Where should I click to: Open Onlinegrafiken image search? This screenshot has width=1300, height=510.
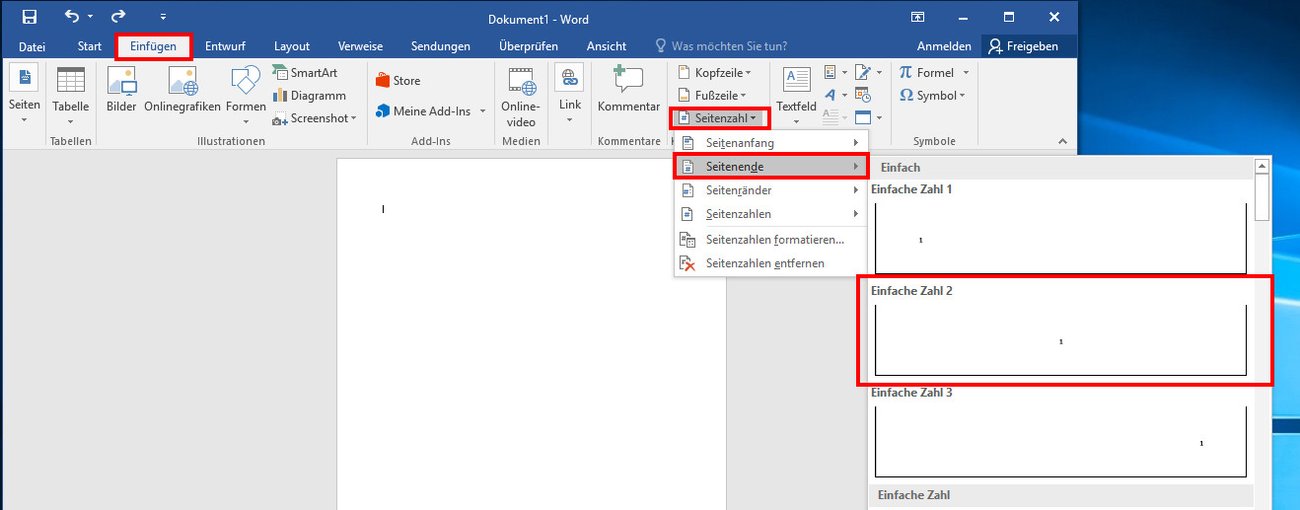(x=182, y=91)
